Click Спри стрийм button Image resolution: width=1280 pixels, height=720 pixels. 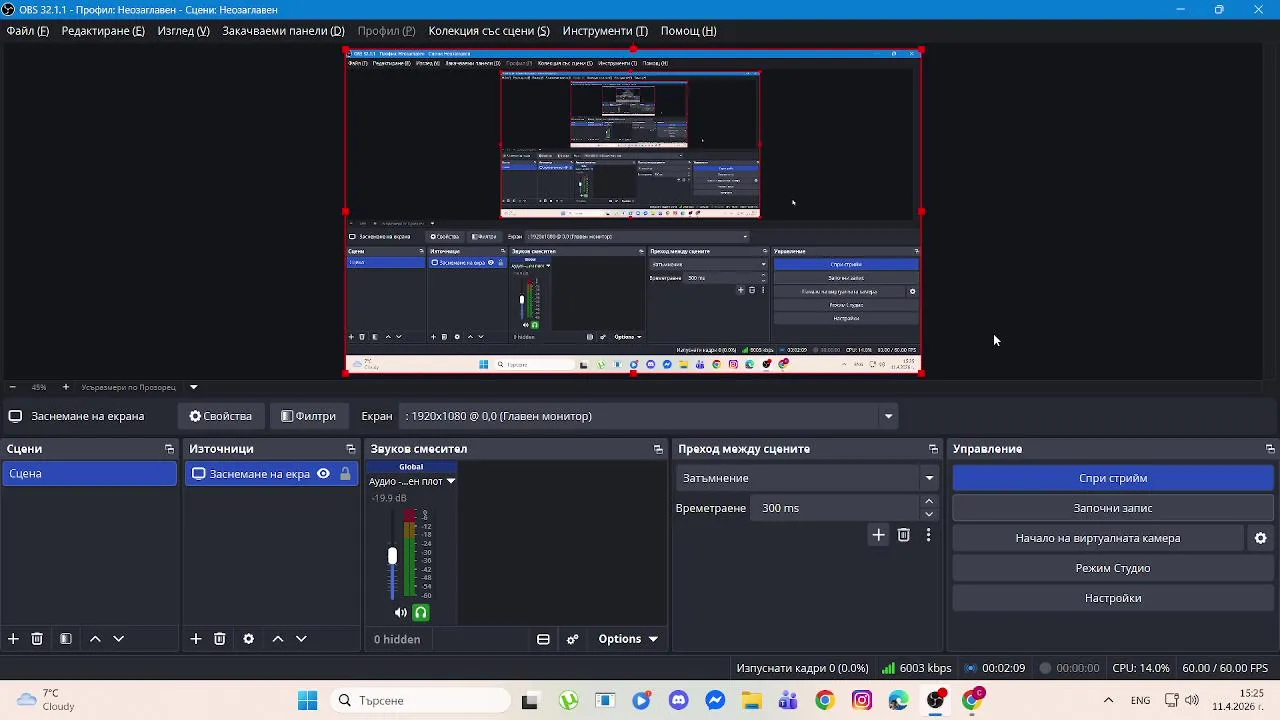coord(1113,478)
